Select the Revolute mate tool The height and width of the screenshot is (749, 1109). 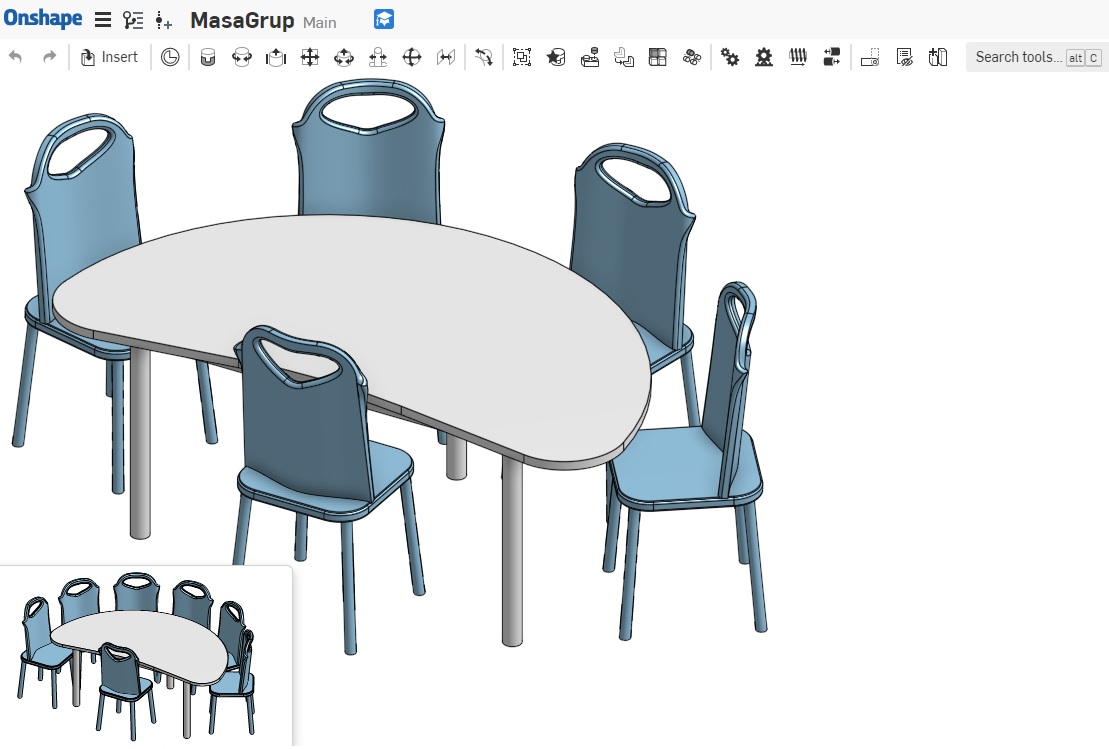coord(241,58)
